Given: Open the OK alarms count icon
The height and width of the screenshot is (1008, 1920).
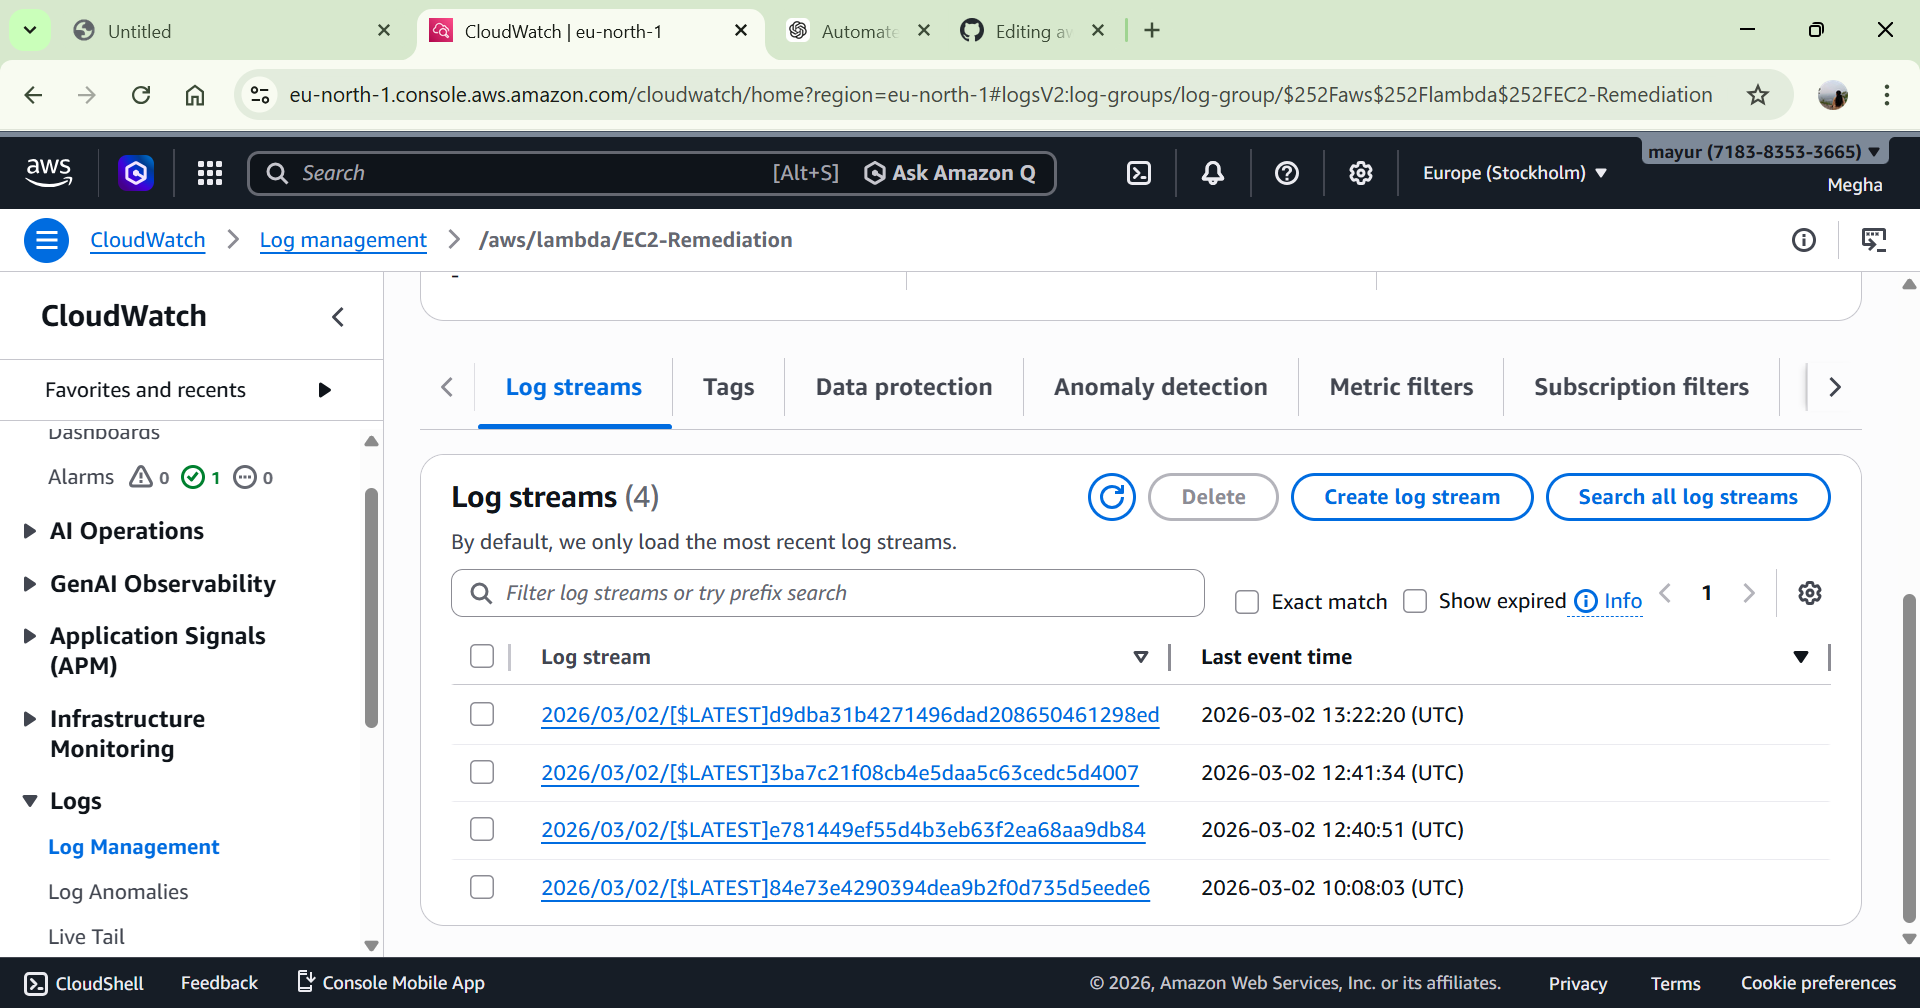Looking at the screenshot, I should (193, 477).
